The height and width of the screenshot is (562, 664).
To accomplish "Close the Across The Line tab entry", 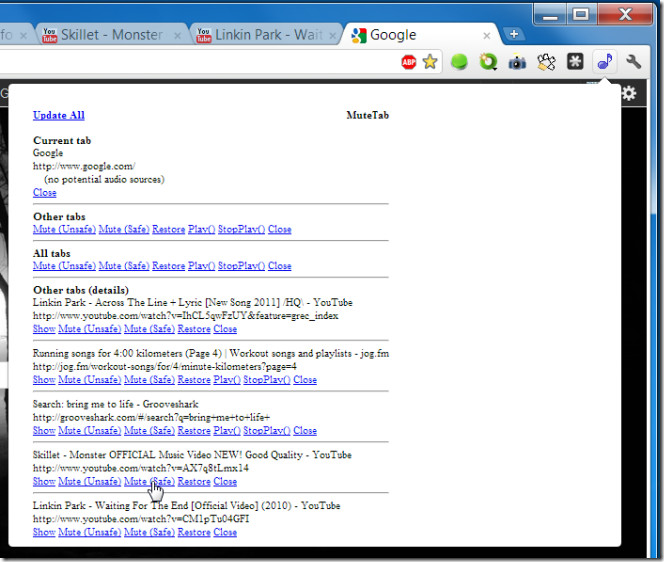I will 225,329.
